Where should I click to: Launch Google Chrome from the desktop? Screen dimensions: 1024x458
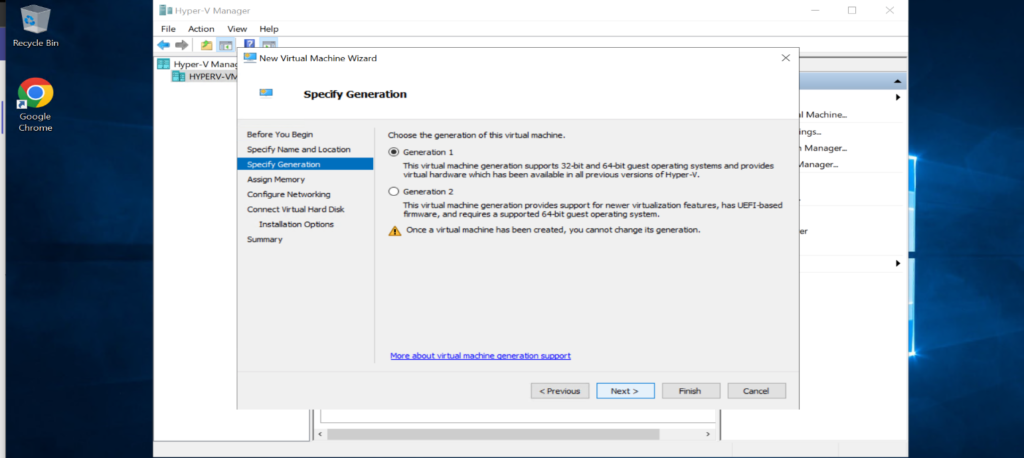(x=35, y=105)
